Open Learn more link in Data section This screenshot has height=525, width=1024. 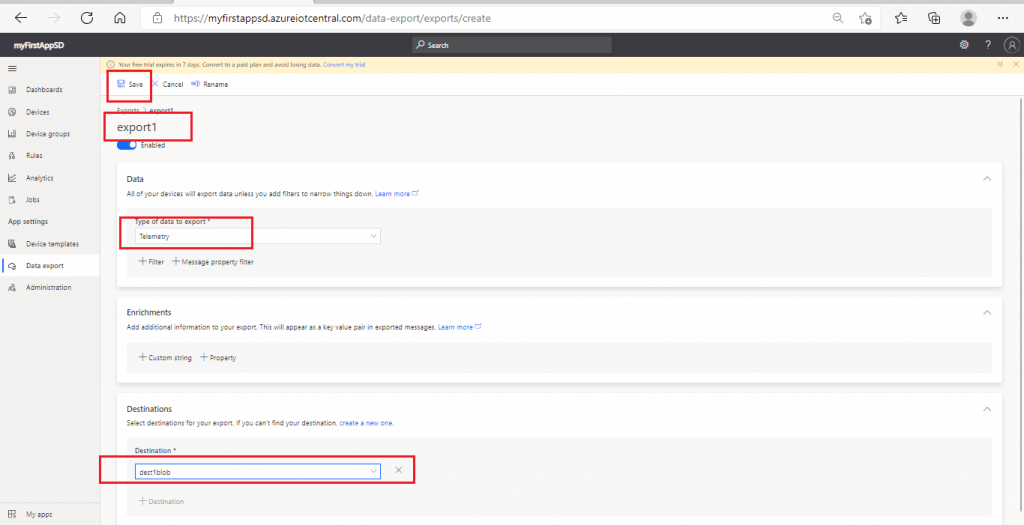[396, 194]
